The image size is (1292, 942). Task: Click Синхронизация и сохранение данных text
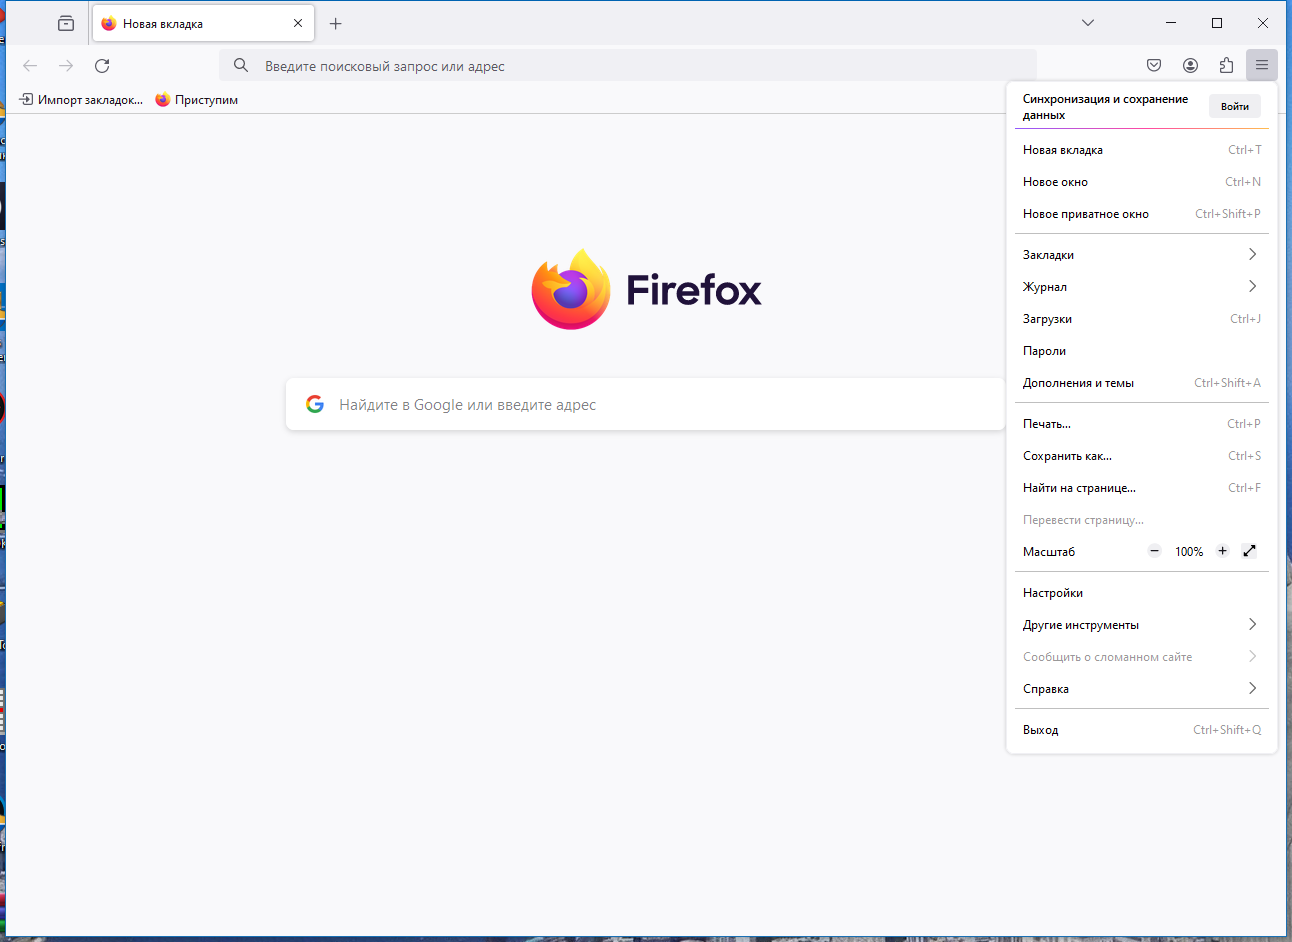click(1105, 107)
